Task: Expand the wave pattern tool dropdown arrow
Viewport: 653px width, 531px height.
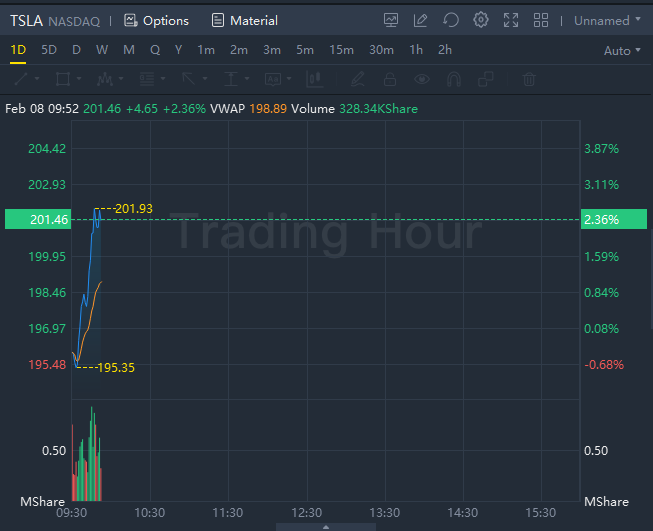Action: [x=121, y=78]
